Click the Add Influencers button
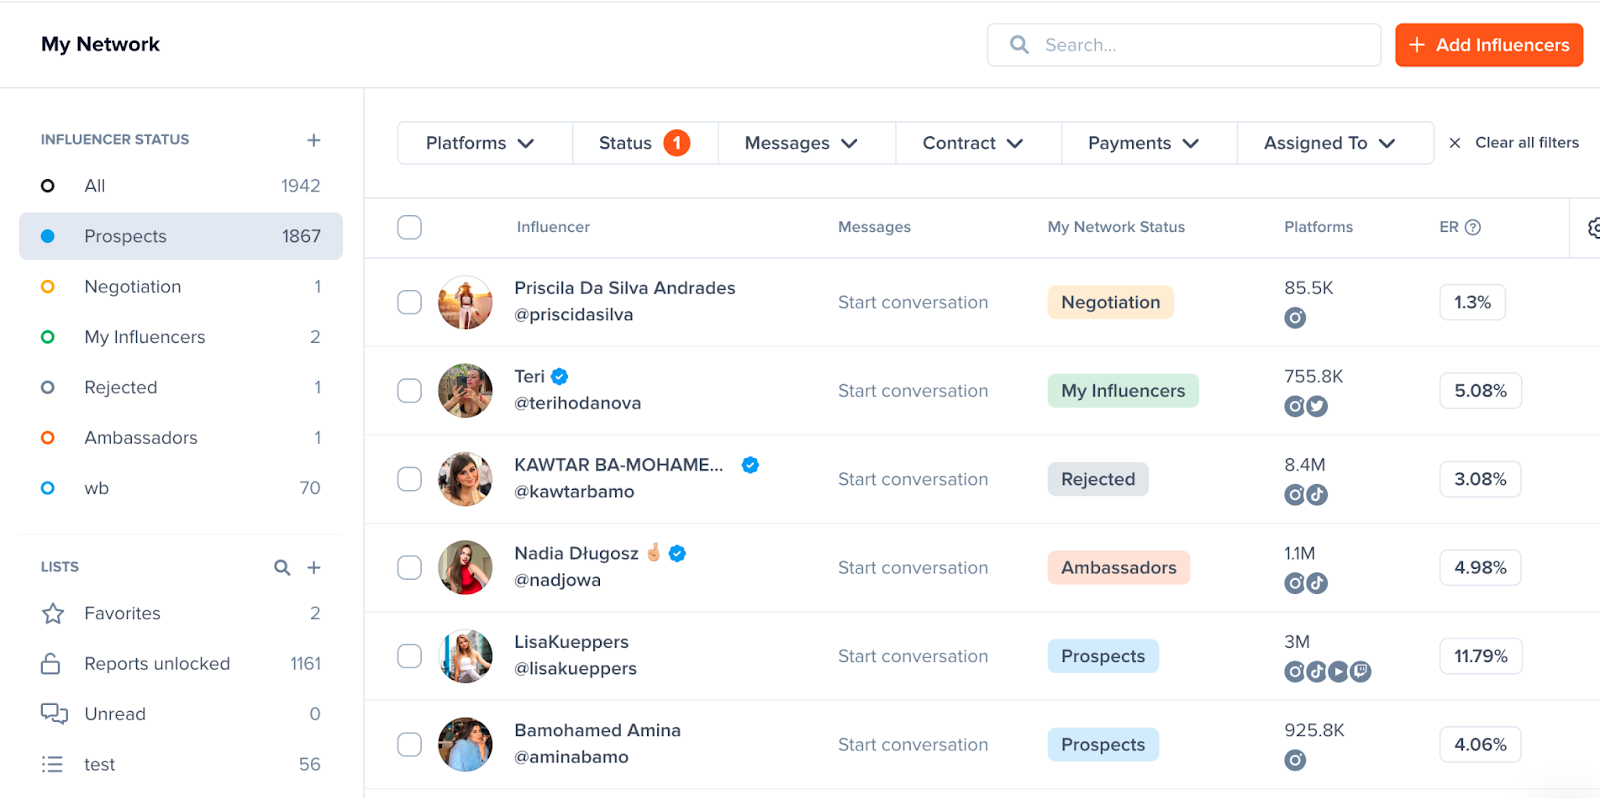 1488,44
